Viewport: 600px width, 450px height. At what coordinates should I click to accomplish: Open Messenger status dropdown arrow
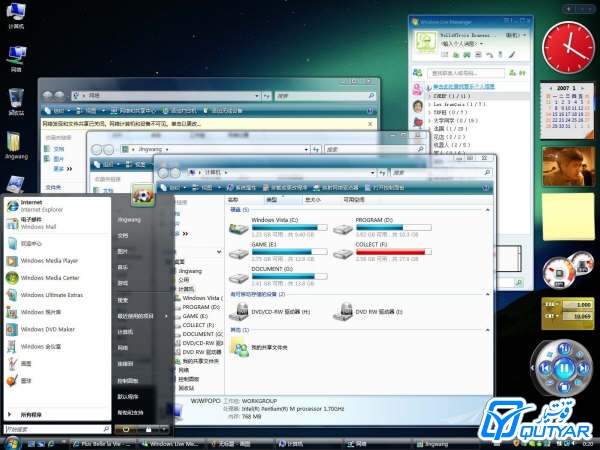click(524, 35)
